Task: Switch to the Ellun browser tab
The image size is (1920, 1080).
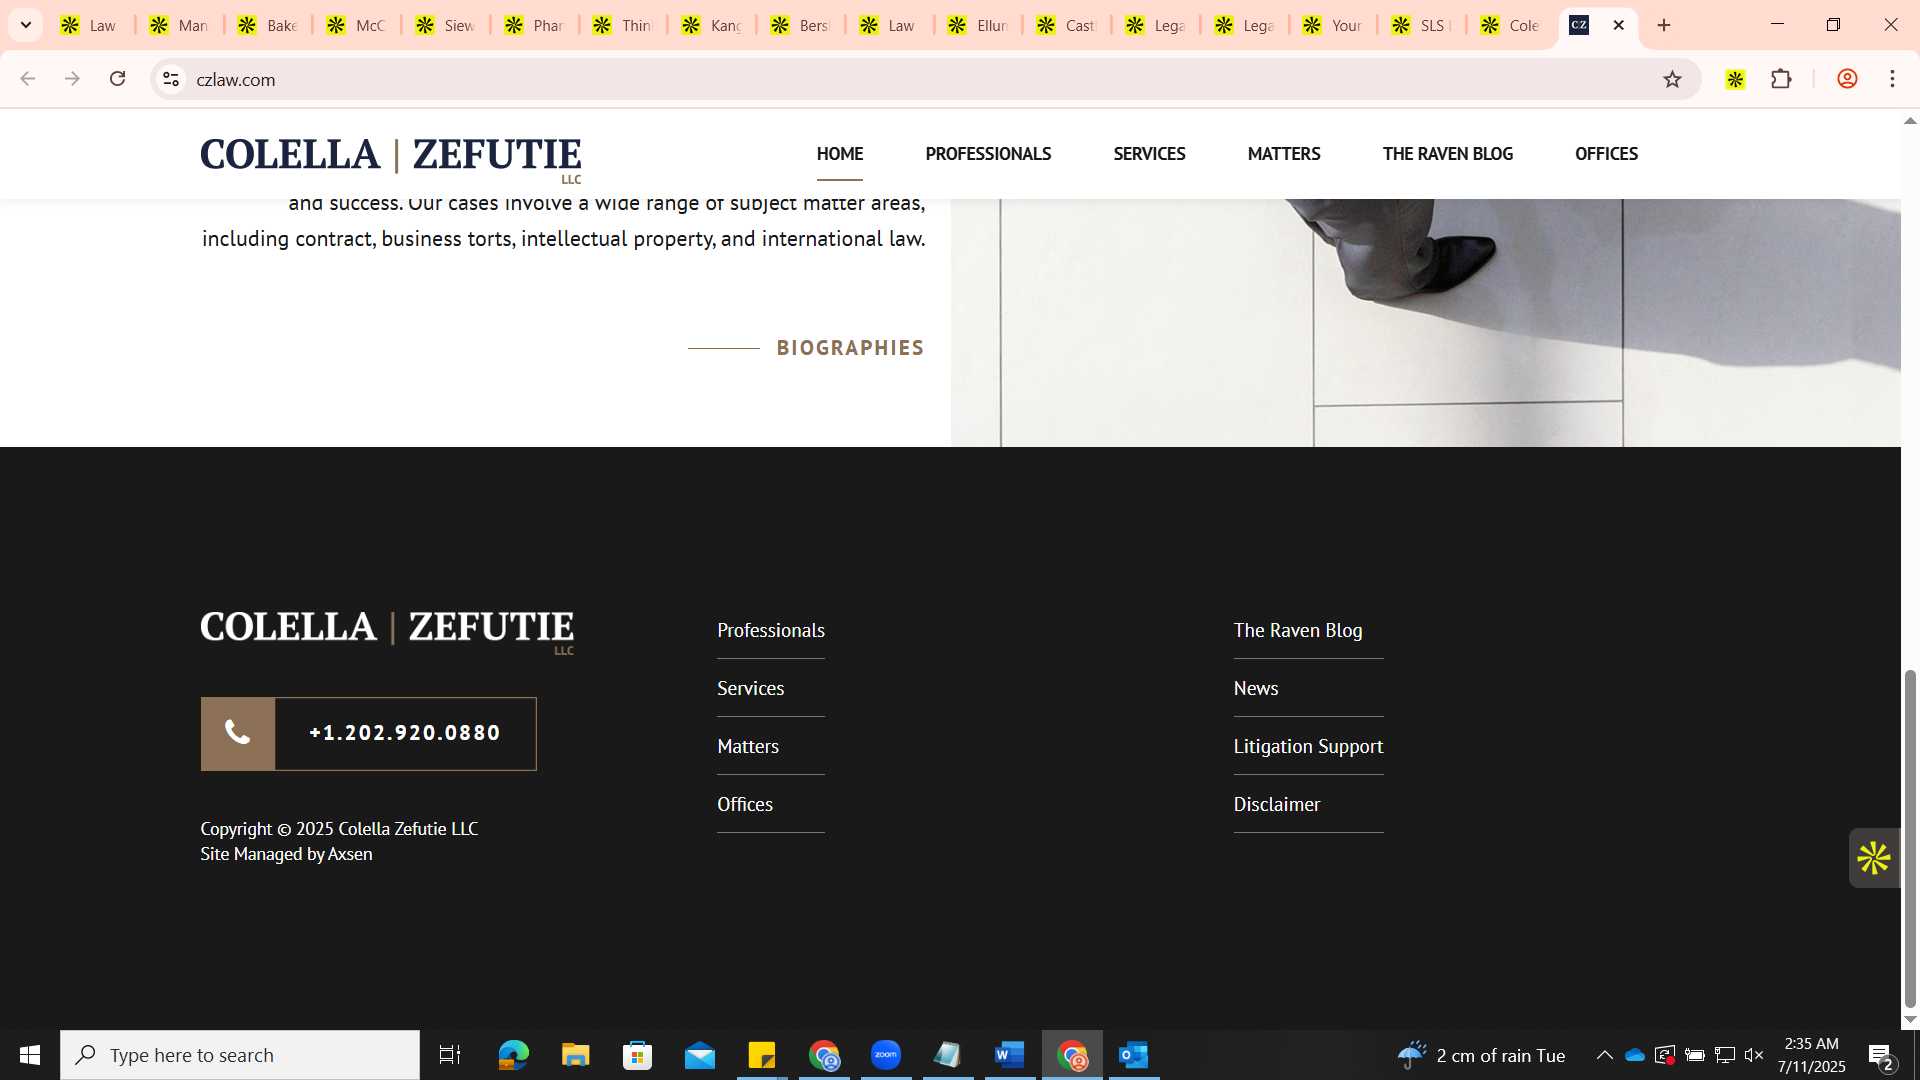Action: point(978,25)
